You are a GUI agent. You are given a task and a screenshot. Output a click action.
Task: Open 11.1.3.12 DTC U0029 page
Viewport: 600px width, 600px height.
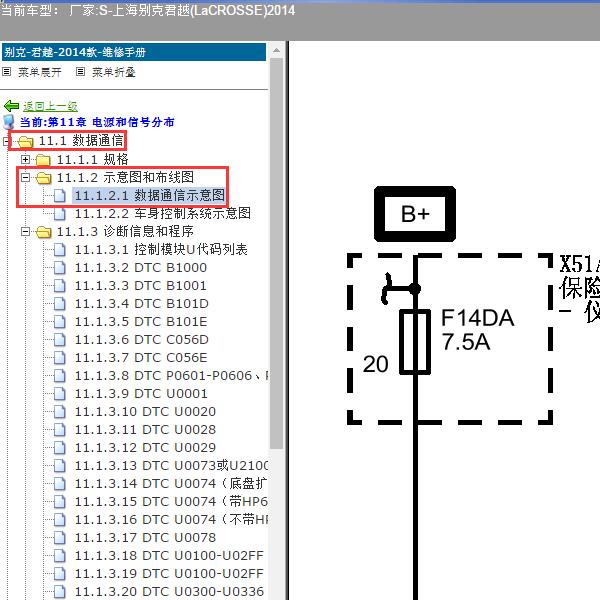(x=145, y=447)
